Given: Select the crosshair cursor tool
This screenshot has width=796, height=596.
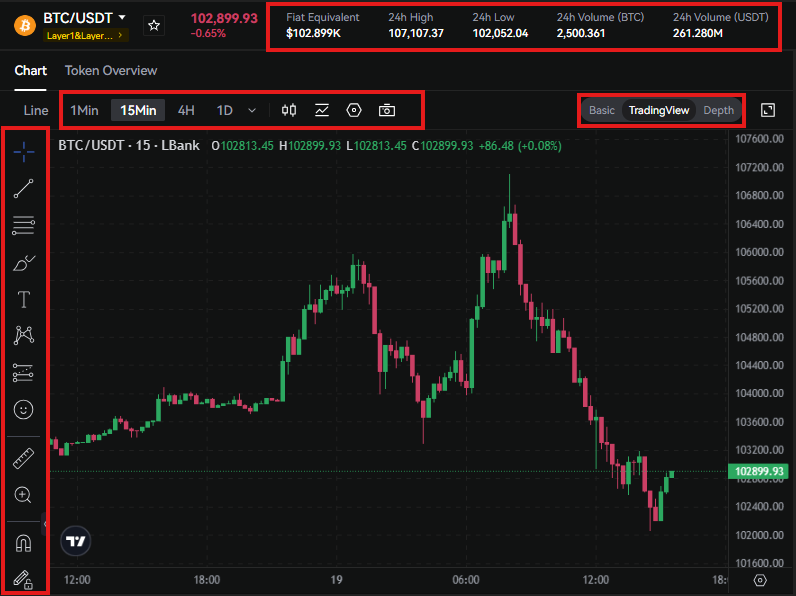Looking at the screenshot, I should [23, 151].
